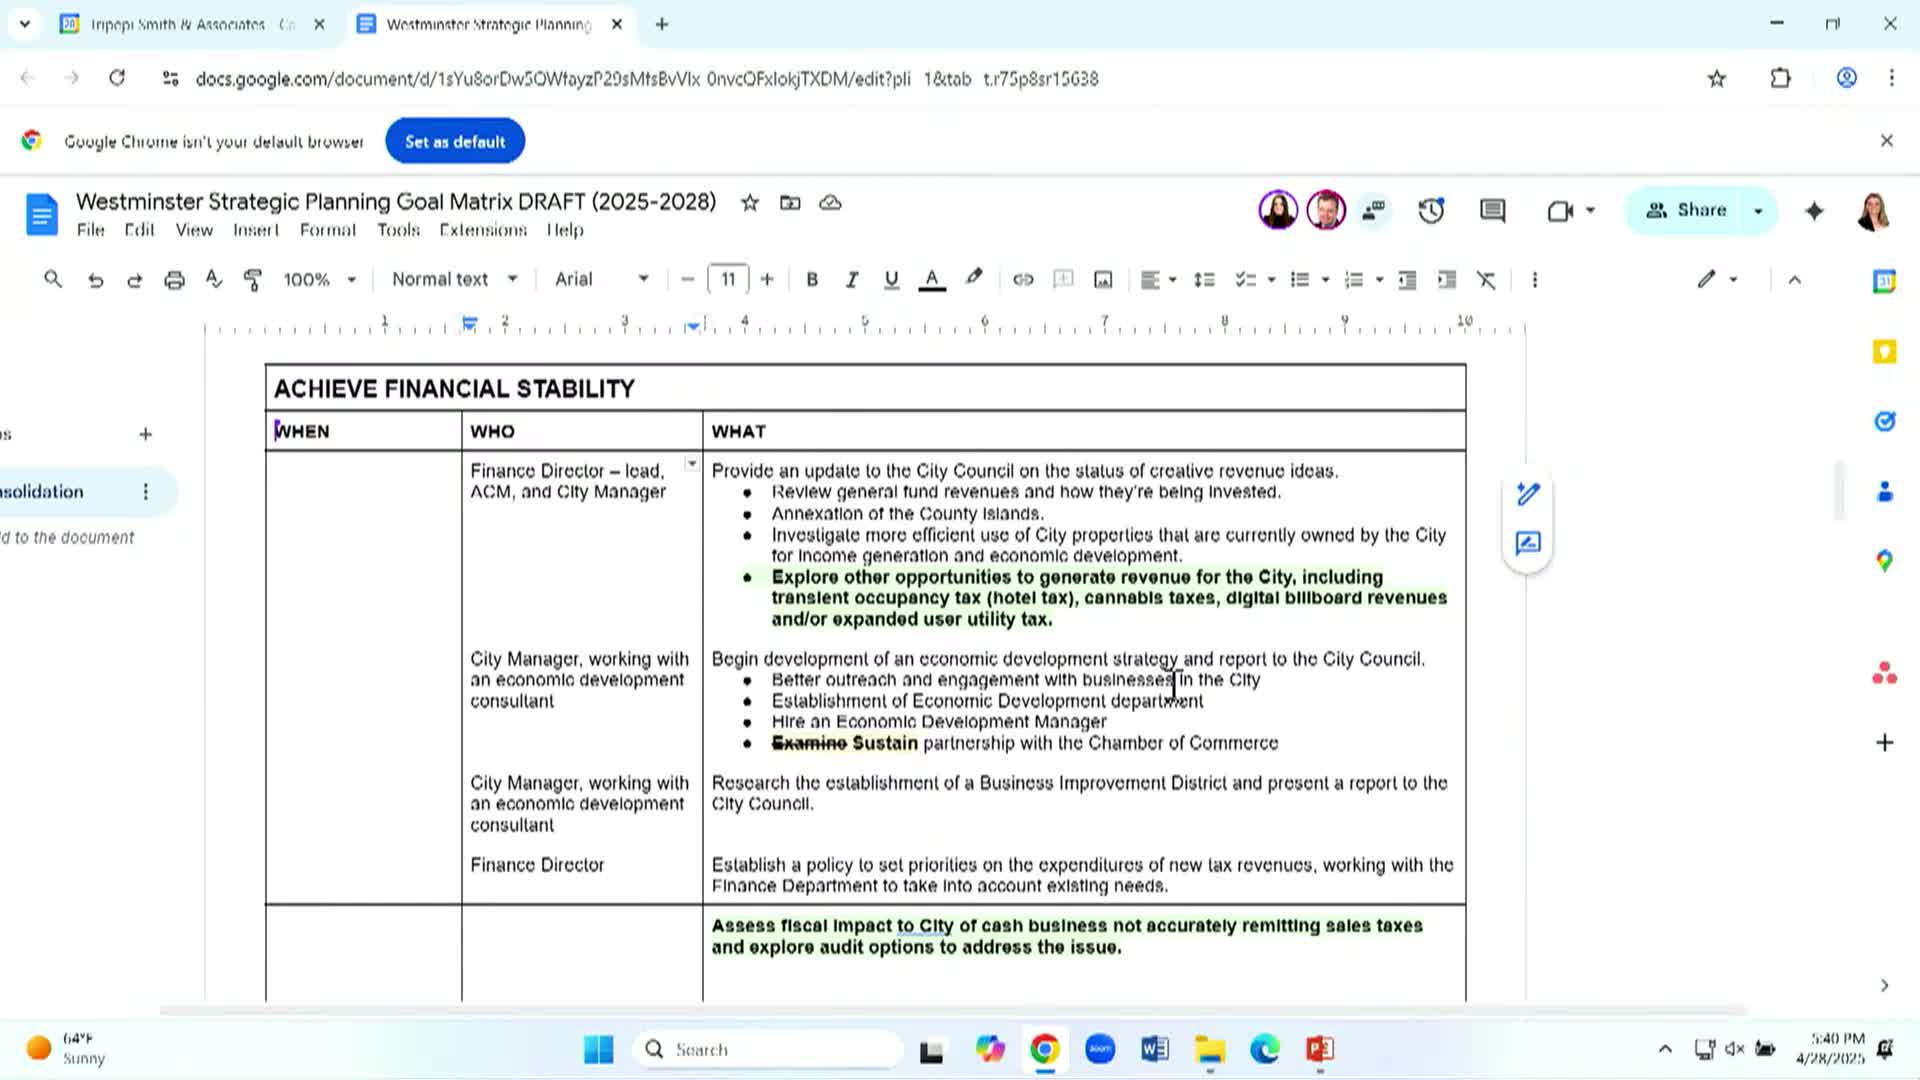
Task: Expand the 100% zoom dropdown
Action: tap(319, 280)
